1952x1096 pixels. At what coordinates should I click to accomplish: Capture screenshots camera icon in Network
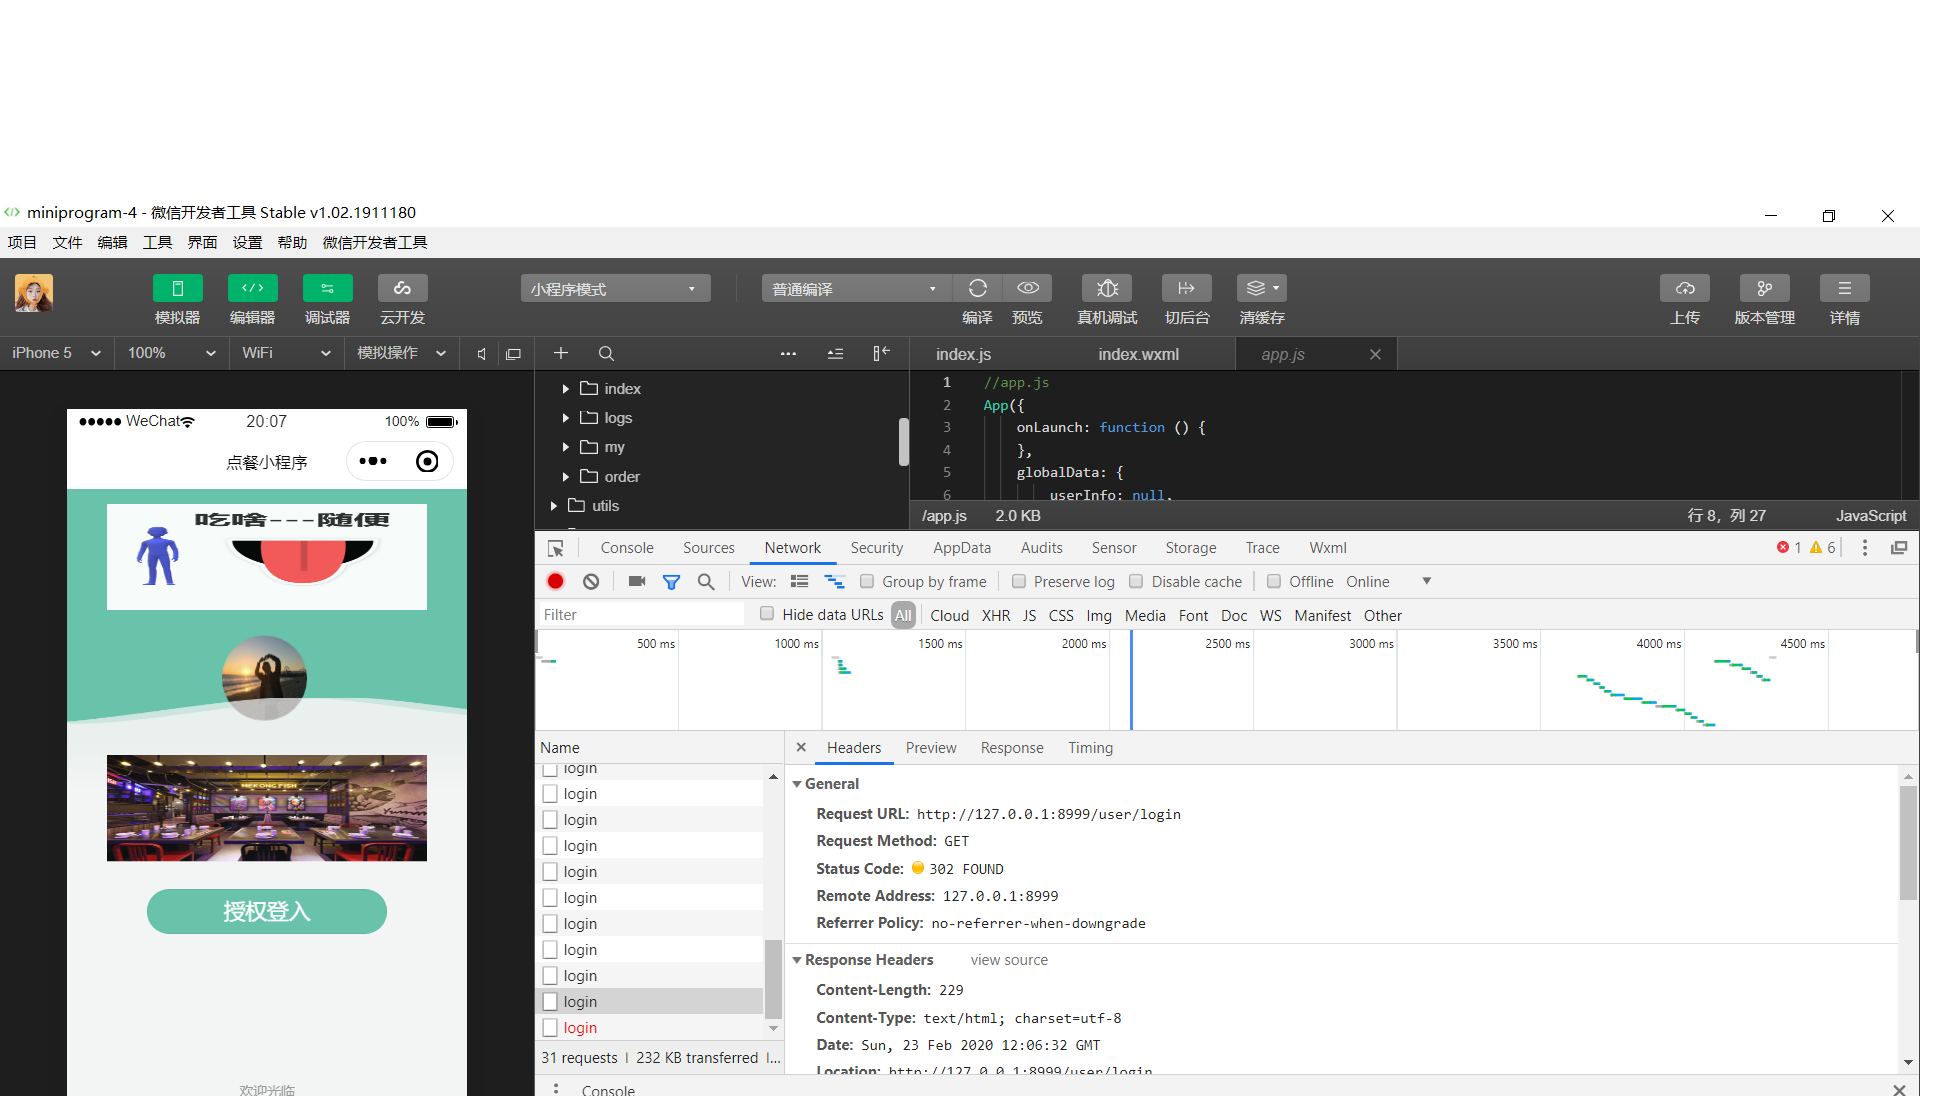pyautogui.click(x=637, y=581)
